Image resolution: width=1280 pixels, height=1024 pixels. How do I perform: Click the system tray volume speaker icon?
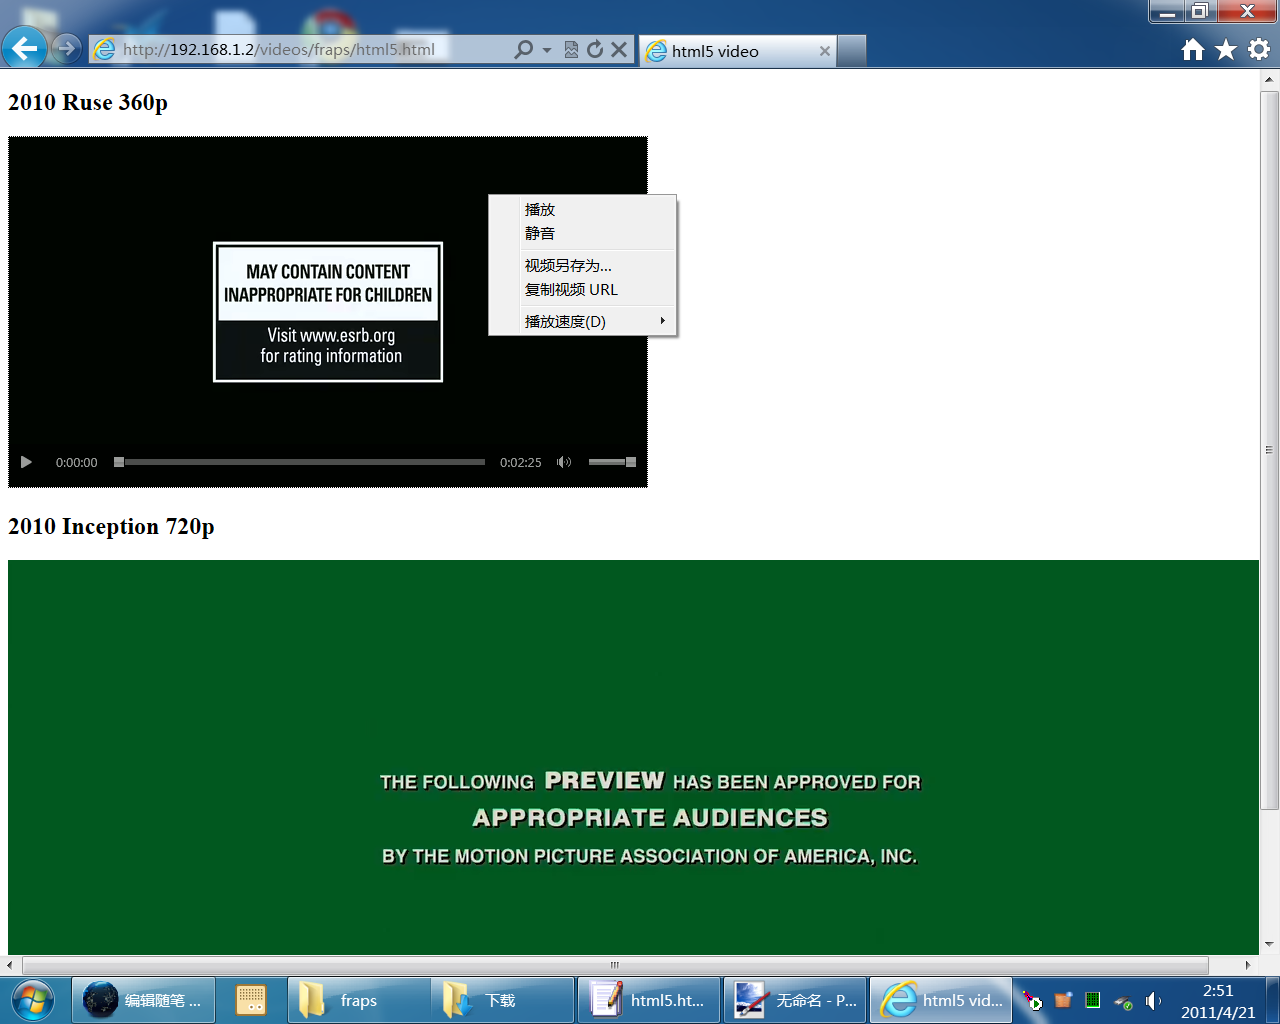pyautogui.click(x=1154, y=1001)
